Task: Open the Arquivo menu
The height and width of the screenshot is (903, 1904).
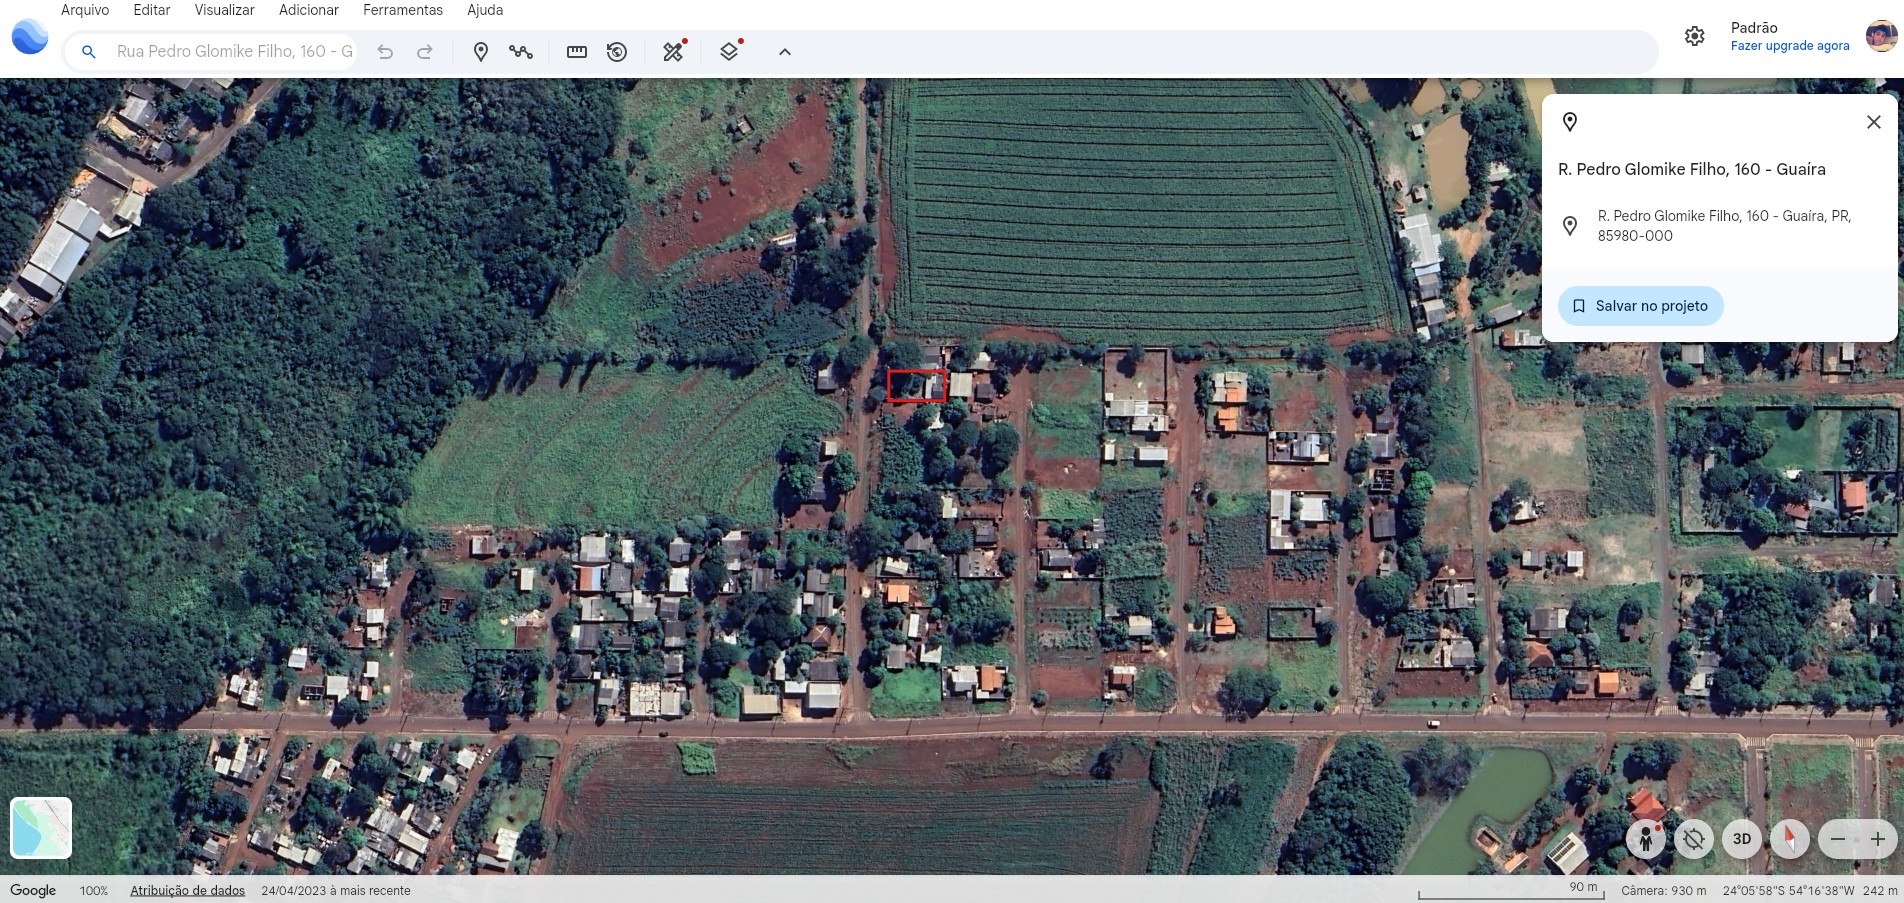Action: pyautogui.click(x=85, y=10)
